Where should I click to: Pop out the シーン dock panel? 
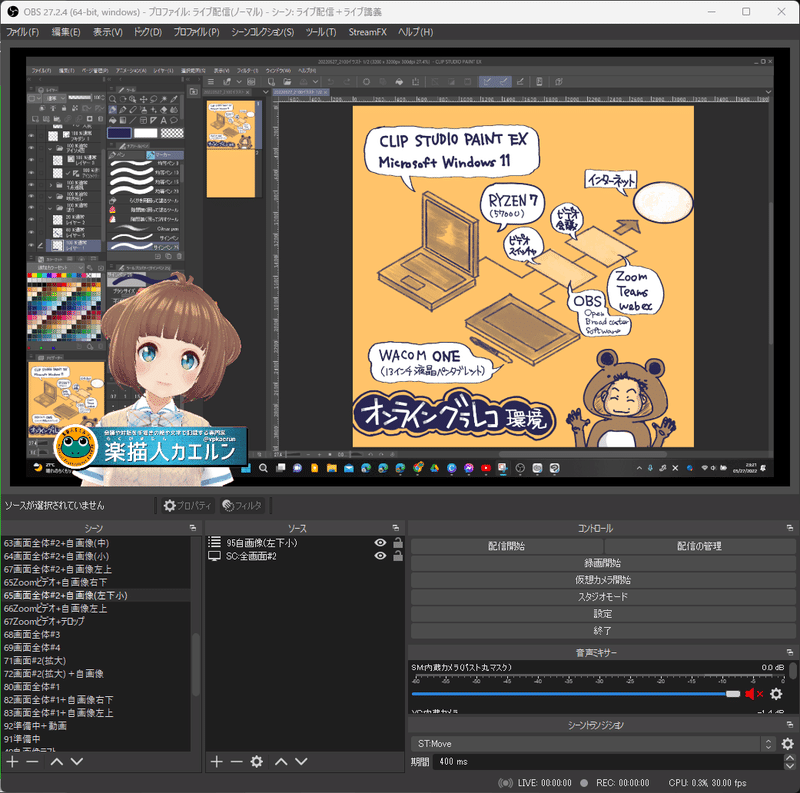[193, 528]
